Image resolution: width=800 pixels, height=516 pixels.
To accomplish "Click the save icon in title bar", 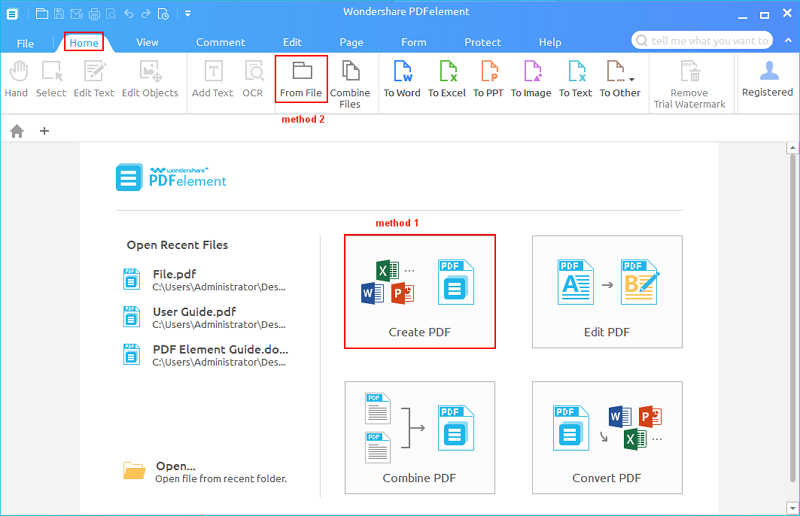I will click(59, 14).
